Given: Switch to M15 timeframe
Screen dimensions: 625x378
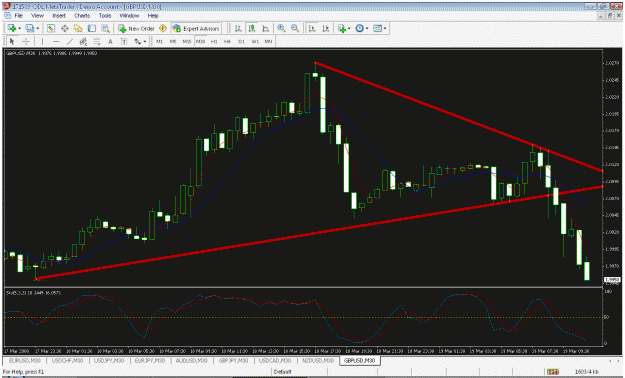Looking at the screenshot, I should 187,41.
